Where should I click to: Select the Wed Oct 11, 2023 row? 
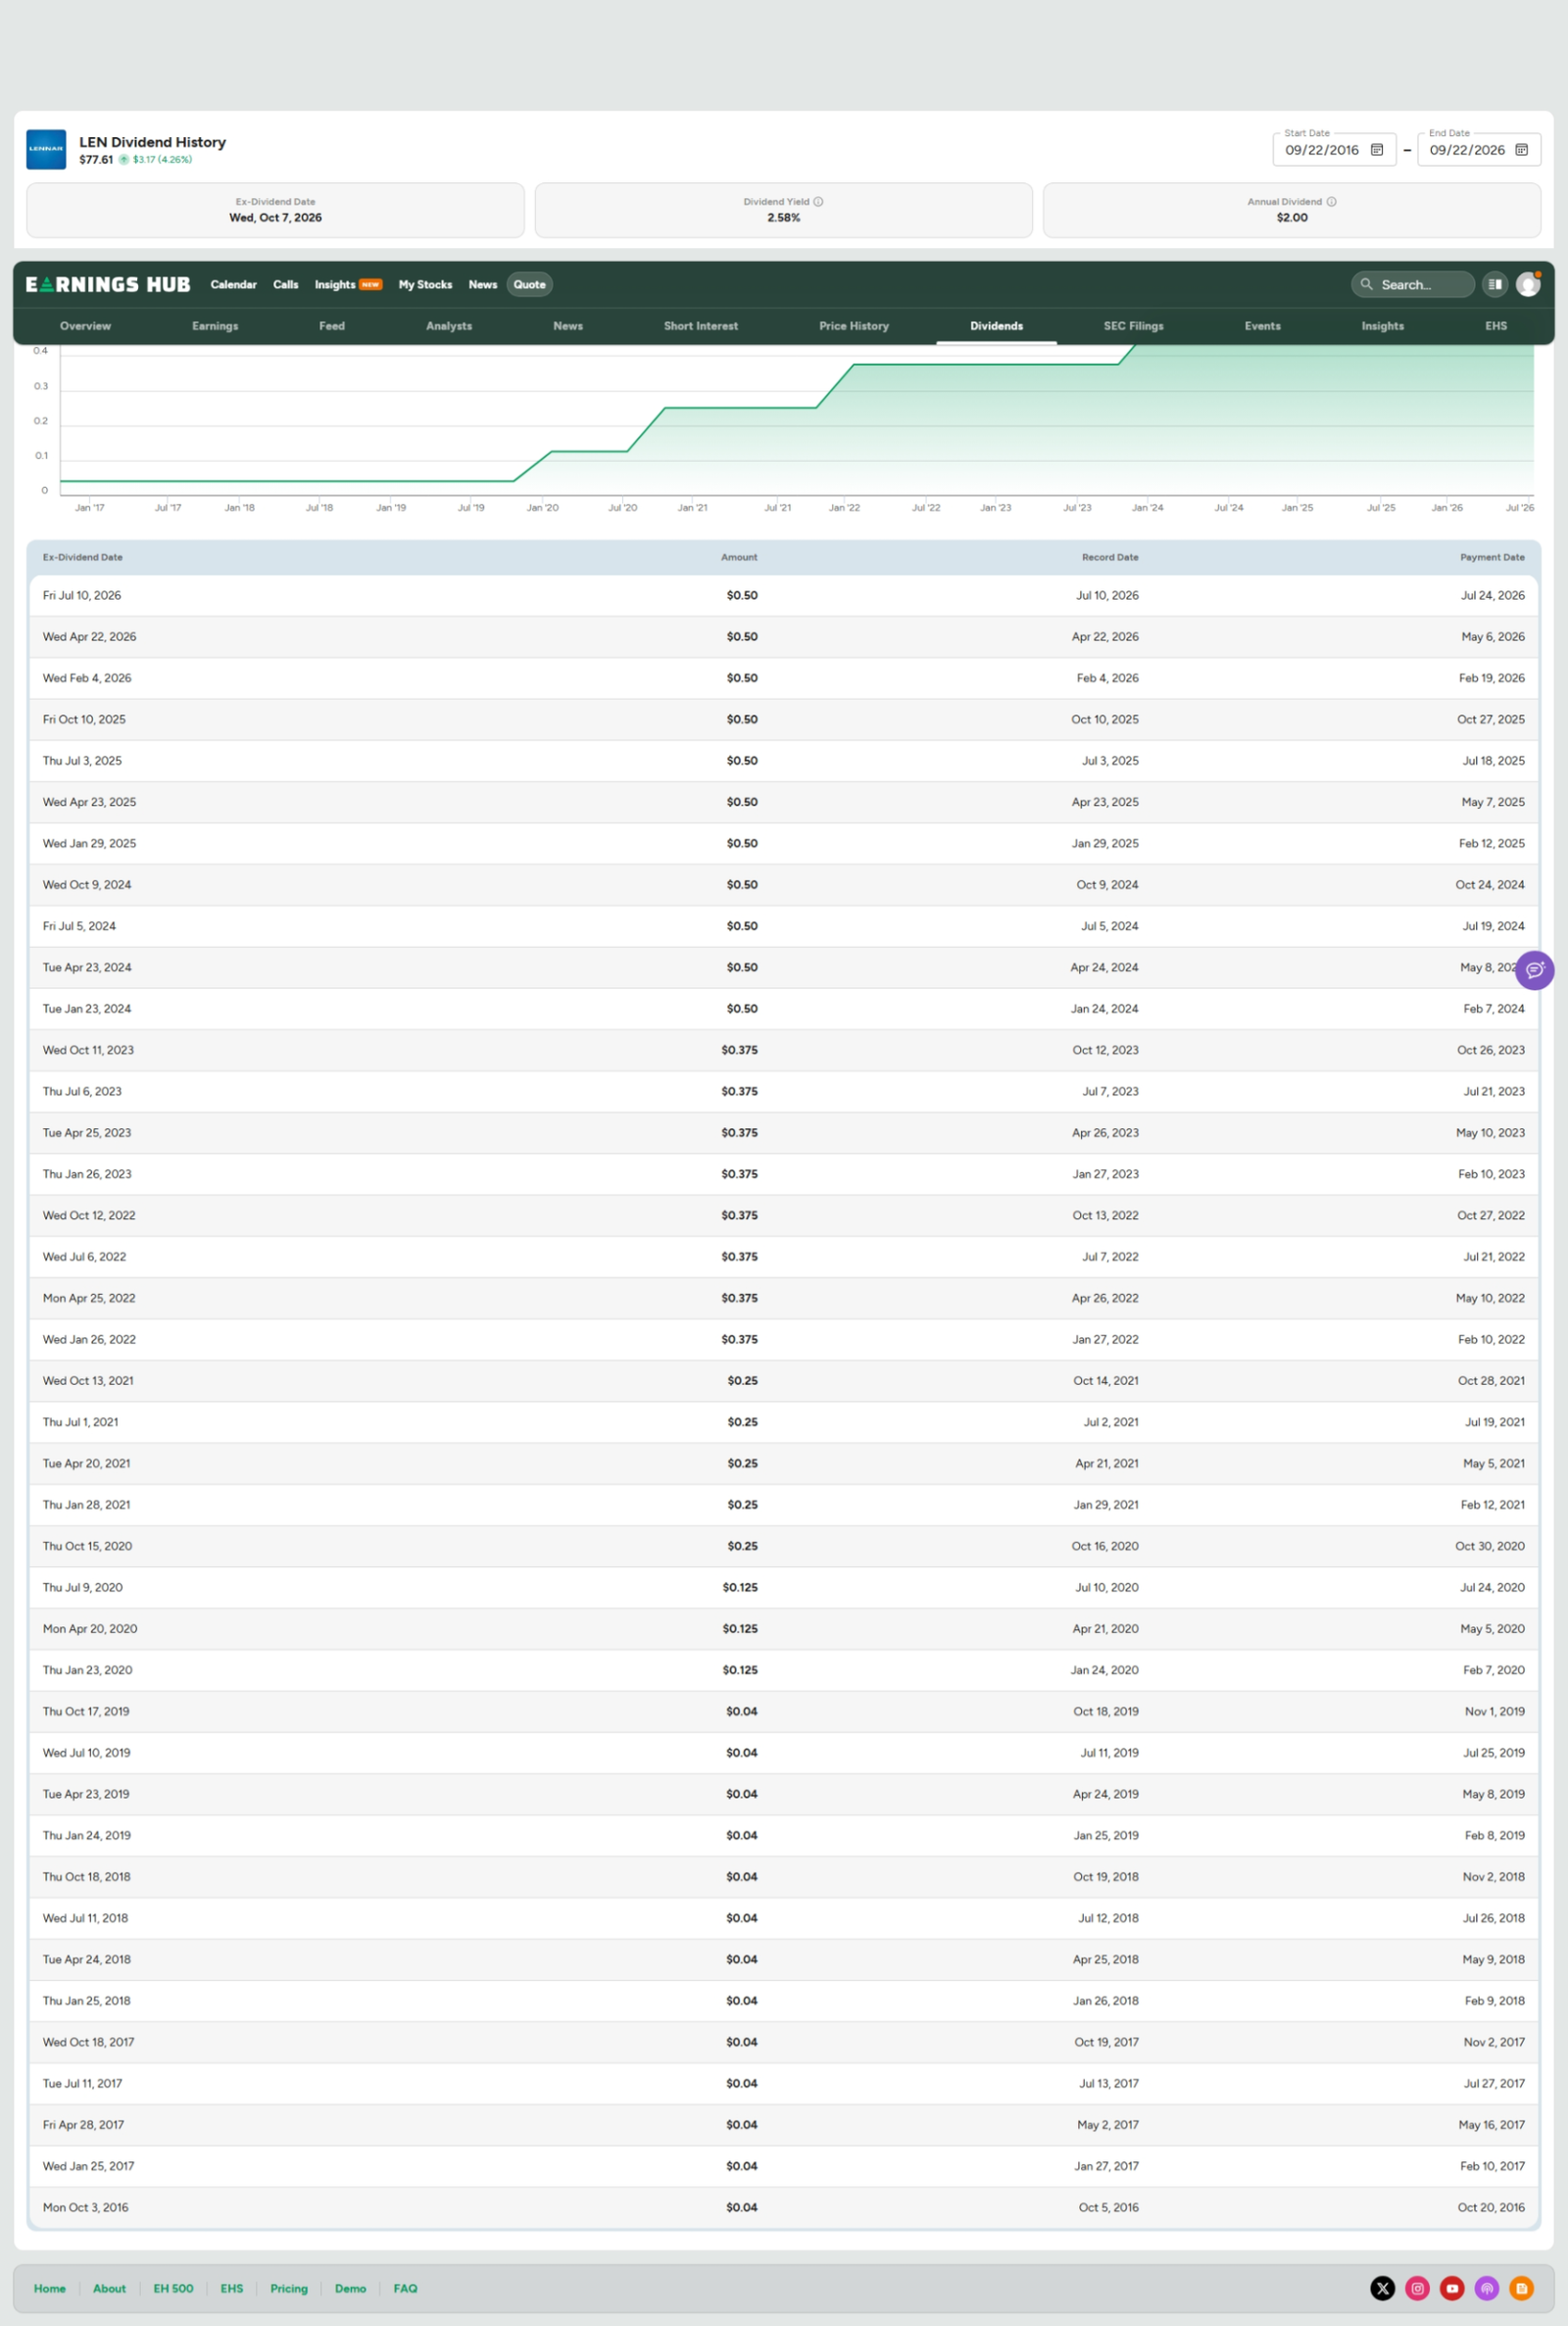(x=784, y=1050)
